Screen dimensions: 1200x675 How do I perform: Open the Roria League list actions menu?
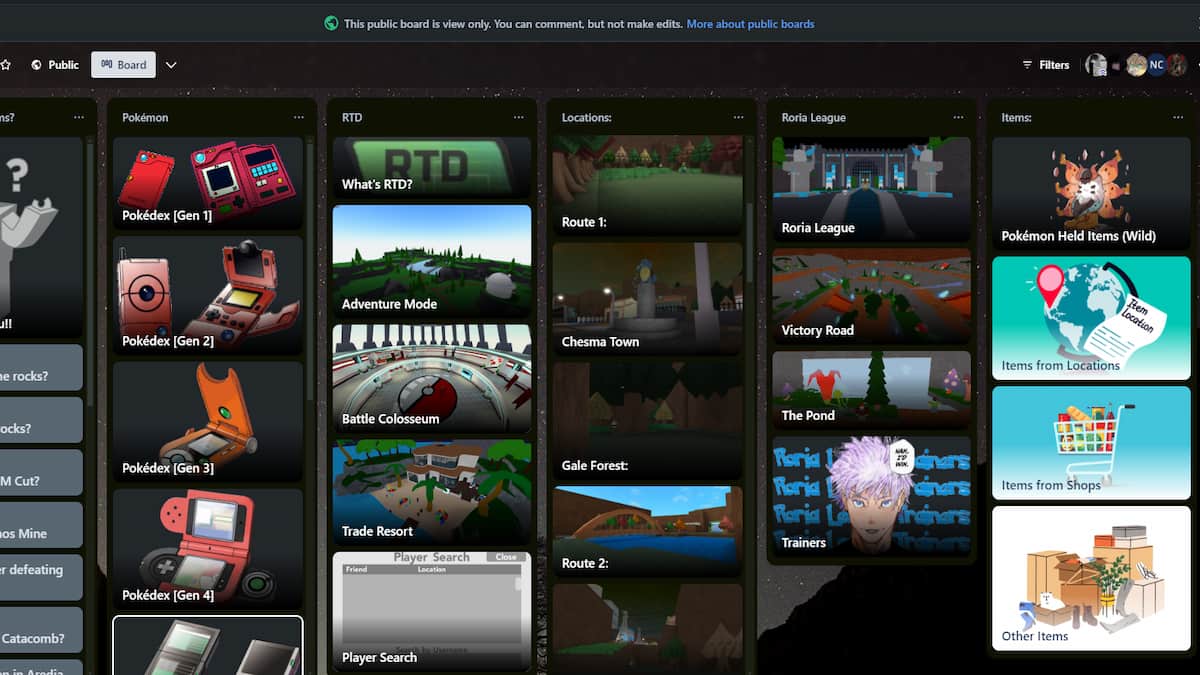[958, 117]
